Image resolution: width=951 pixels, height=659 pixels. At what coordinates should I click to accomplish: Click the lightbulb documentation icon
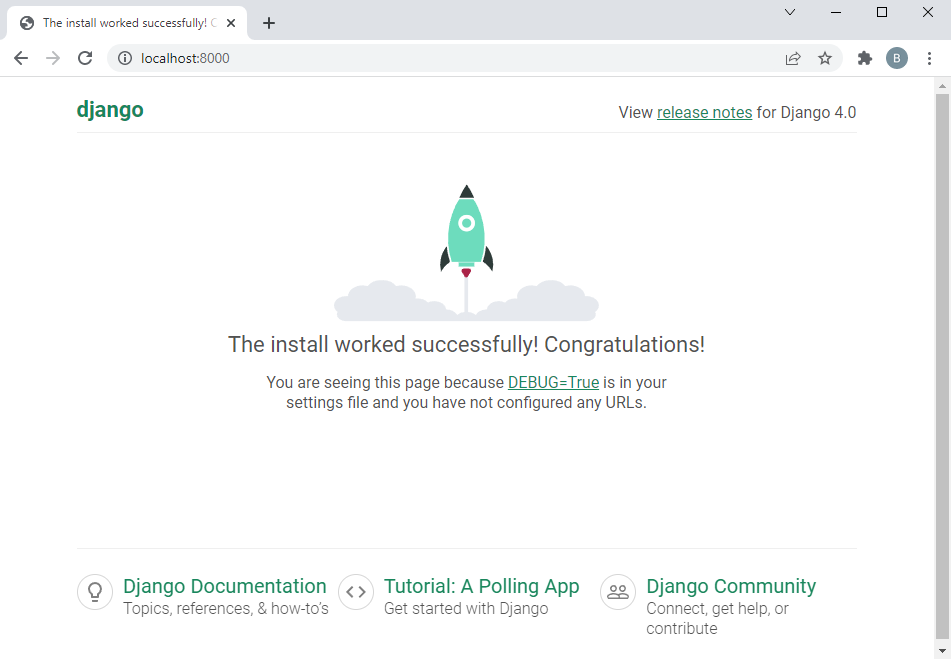pos(95,592)
